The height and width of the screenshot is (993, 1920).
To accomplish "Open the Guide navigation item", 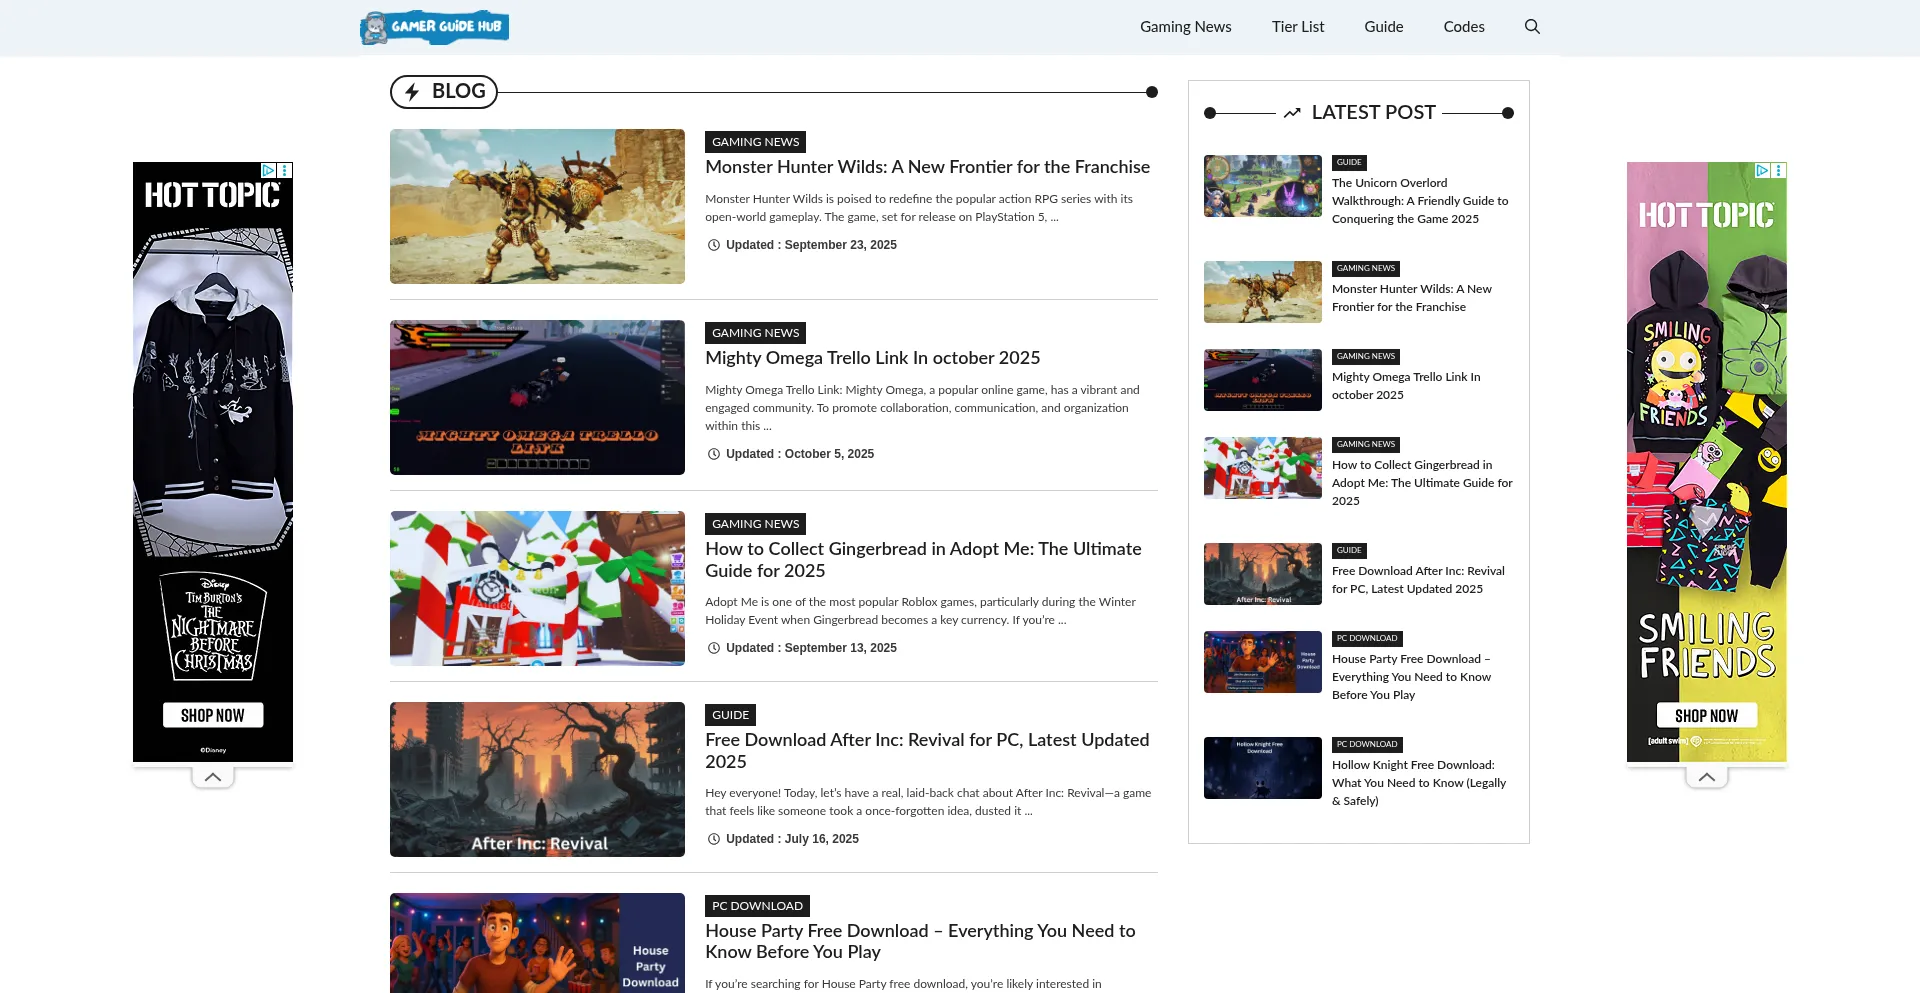I will 1383,27.
